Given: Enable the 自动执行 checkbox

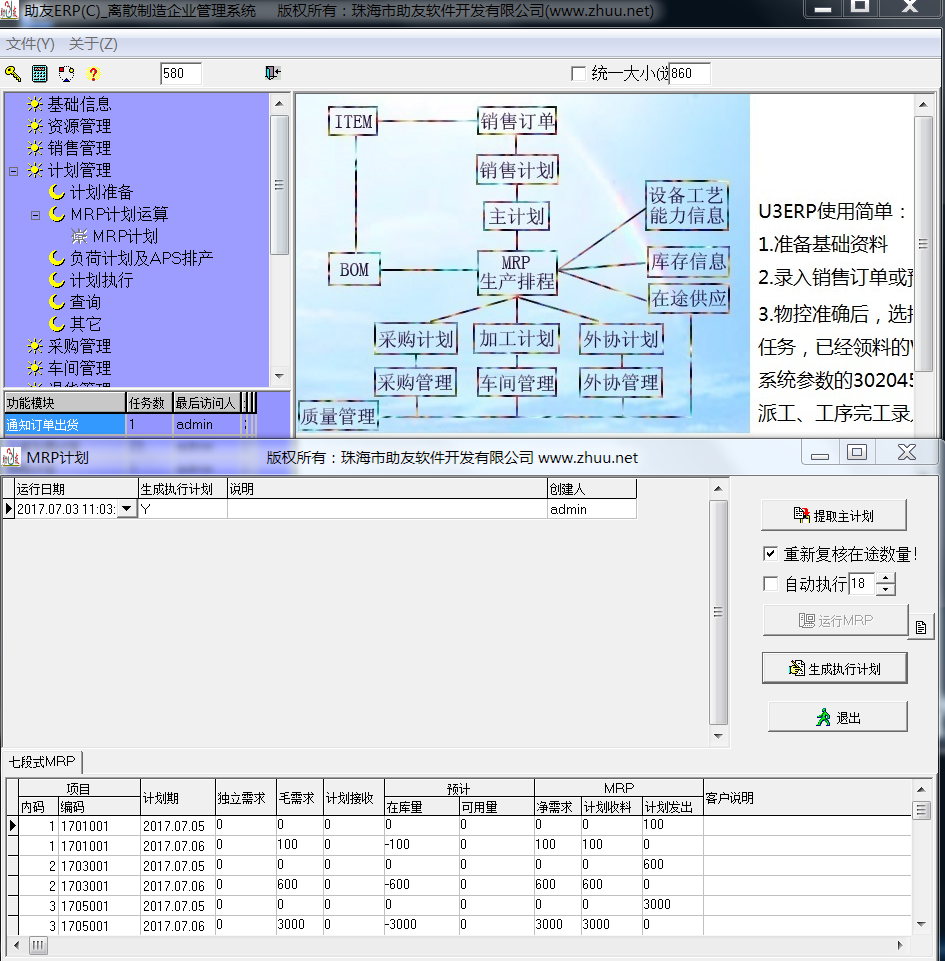Looking at the screenshot, I should pos(770,584).
